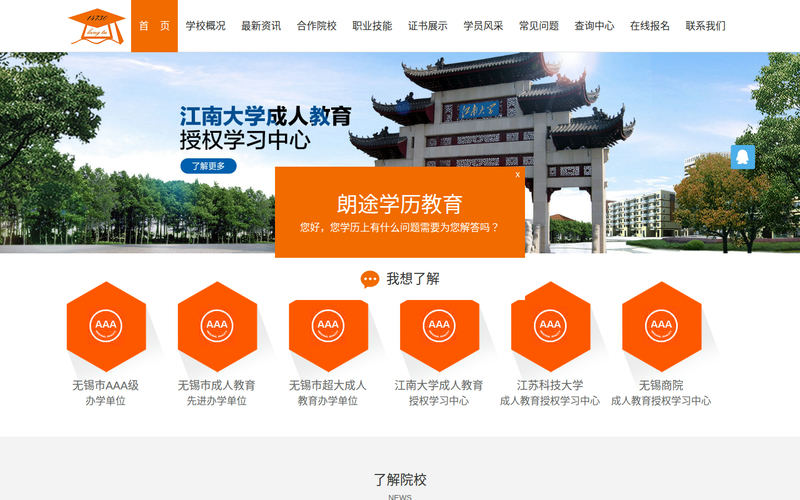Image resolution: width=800 pixels, height=500 pixels.
Task: Open the 合作院校 menu item
Action: tap(317, 26)
